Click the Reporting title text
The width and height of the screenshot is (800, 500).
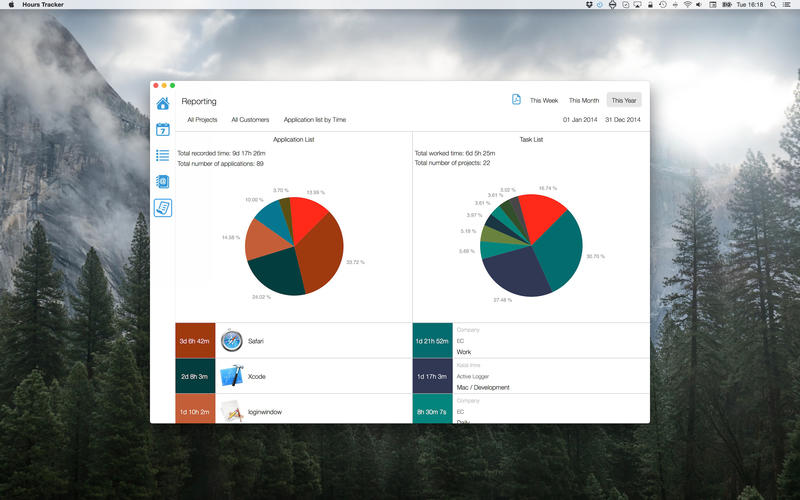[198, 101]
